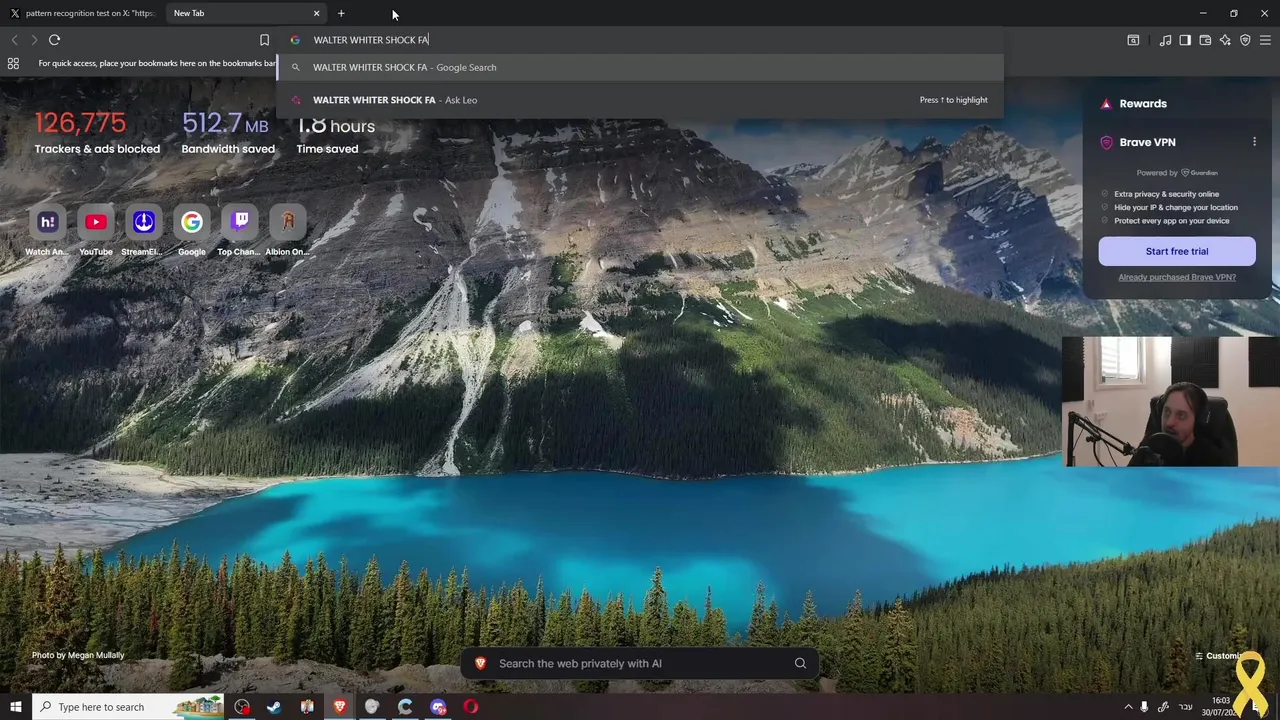Click the Windows taskbar search box
The height and width of the screenshot is (720, 1280).
(128, 707)
